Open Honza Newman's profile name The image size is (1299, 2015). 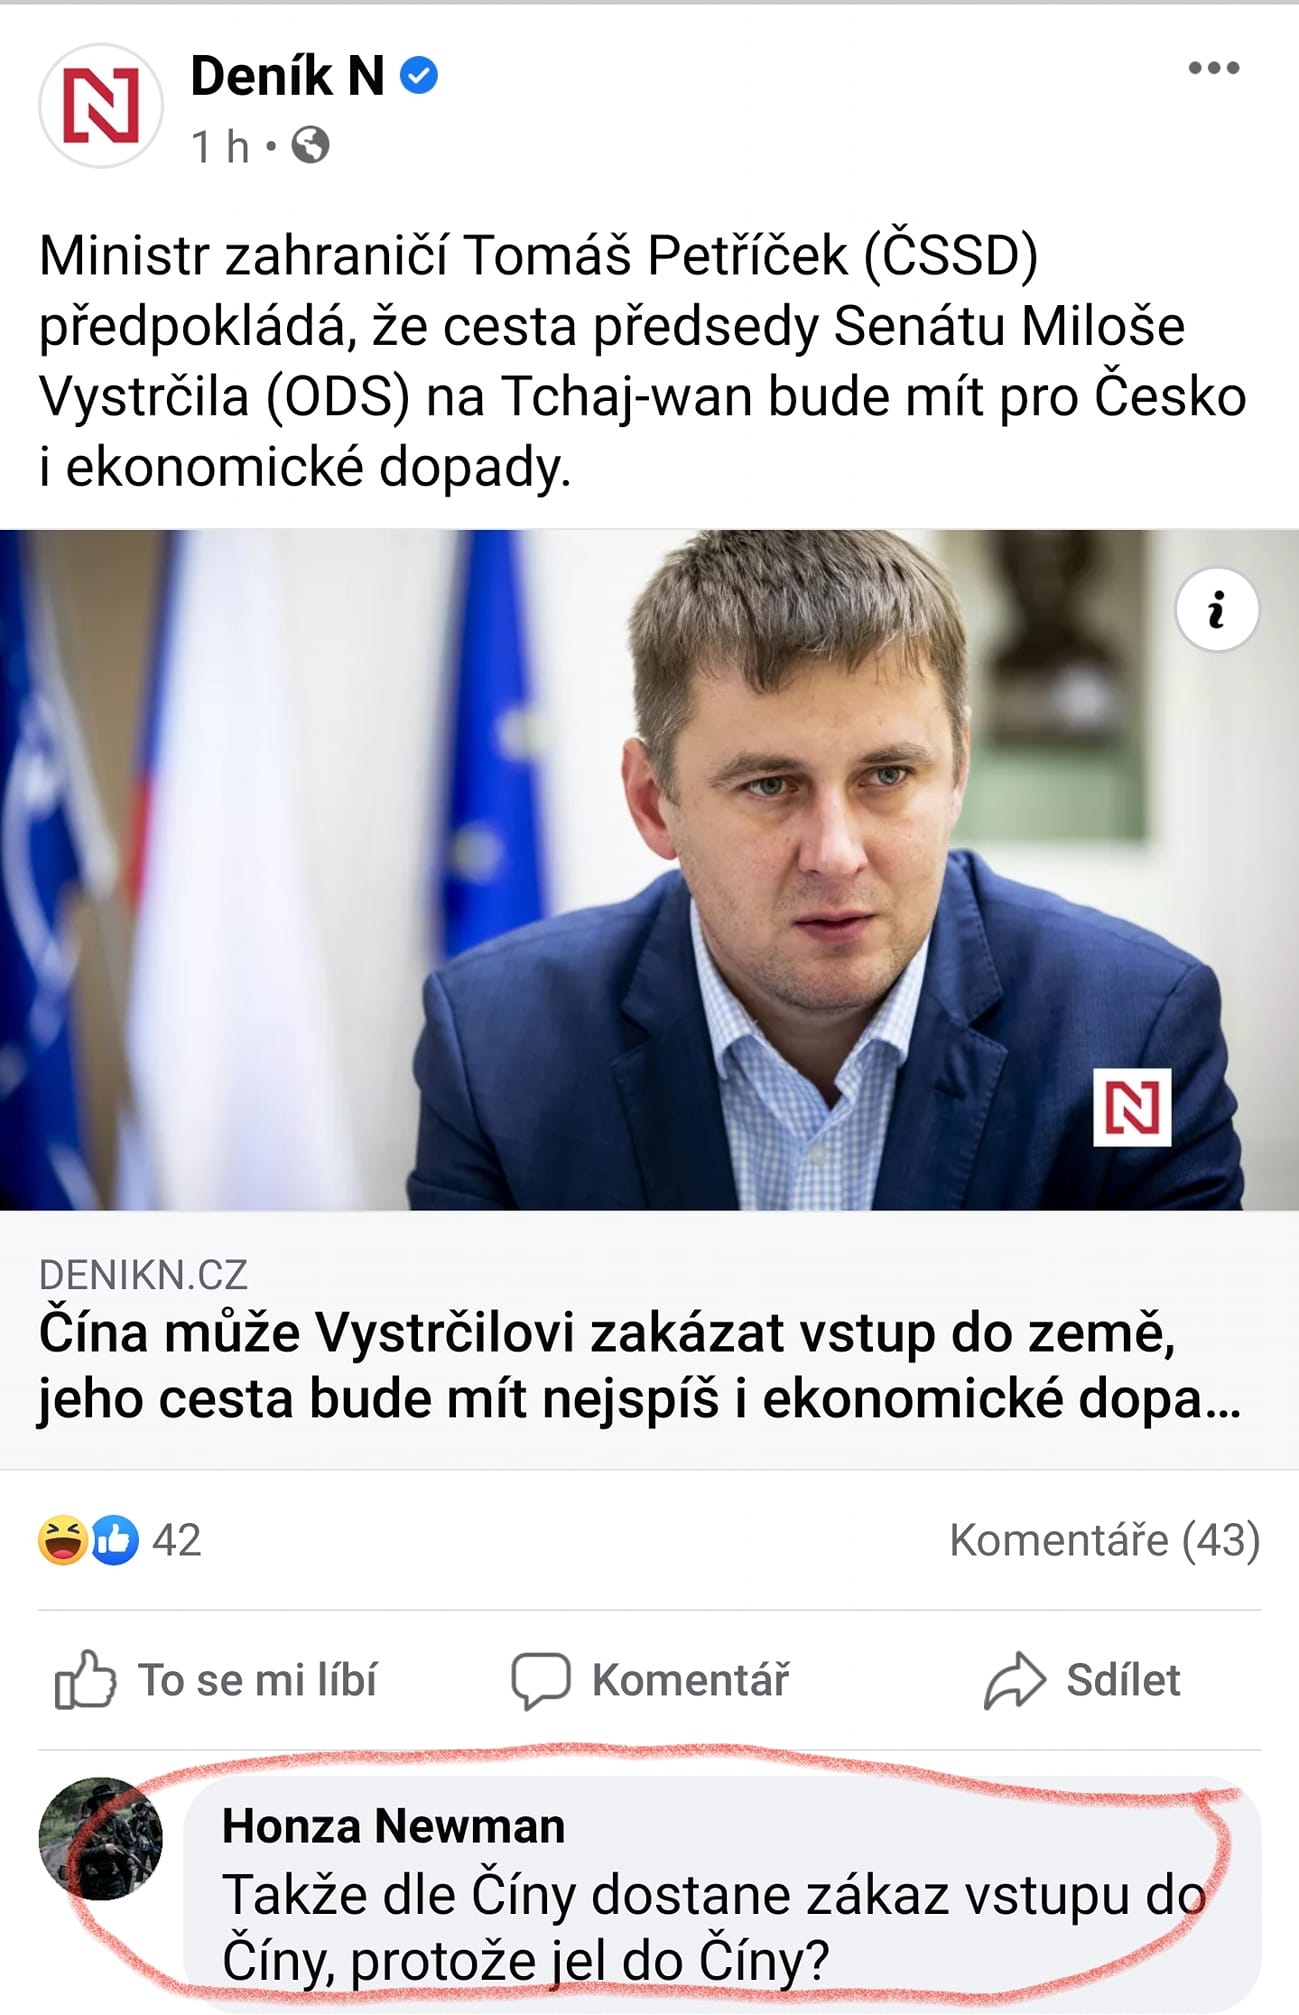[x=393, y=1826]
